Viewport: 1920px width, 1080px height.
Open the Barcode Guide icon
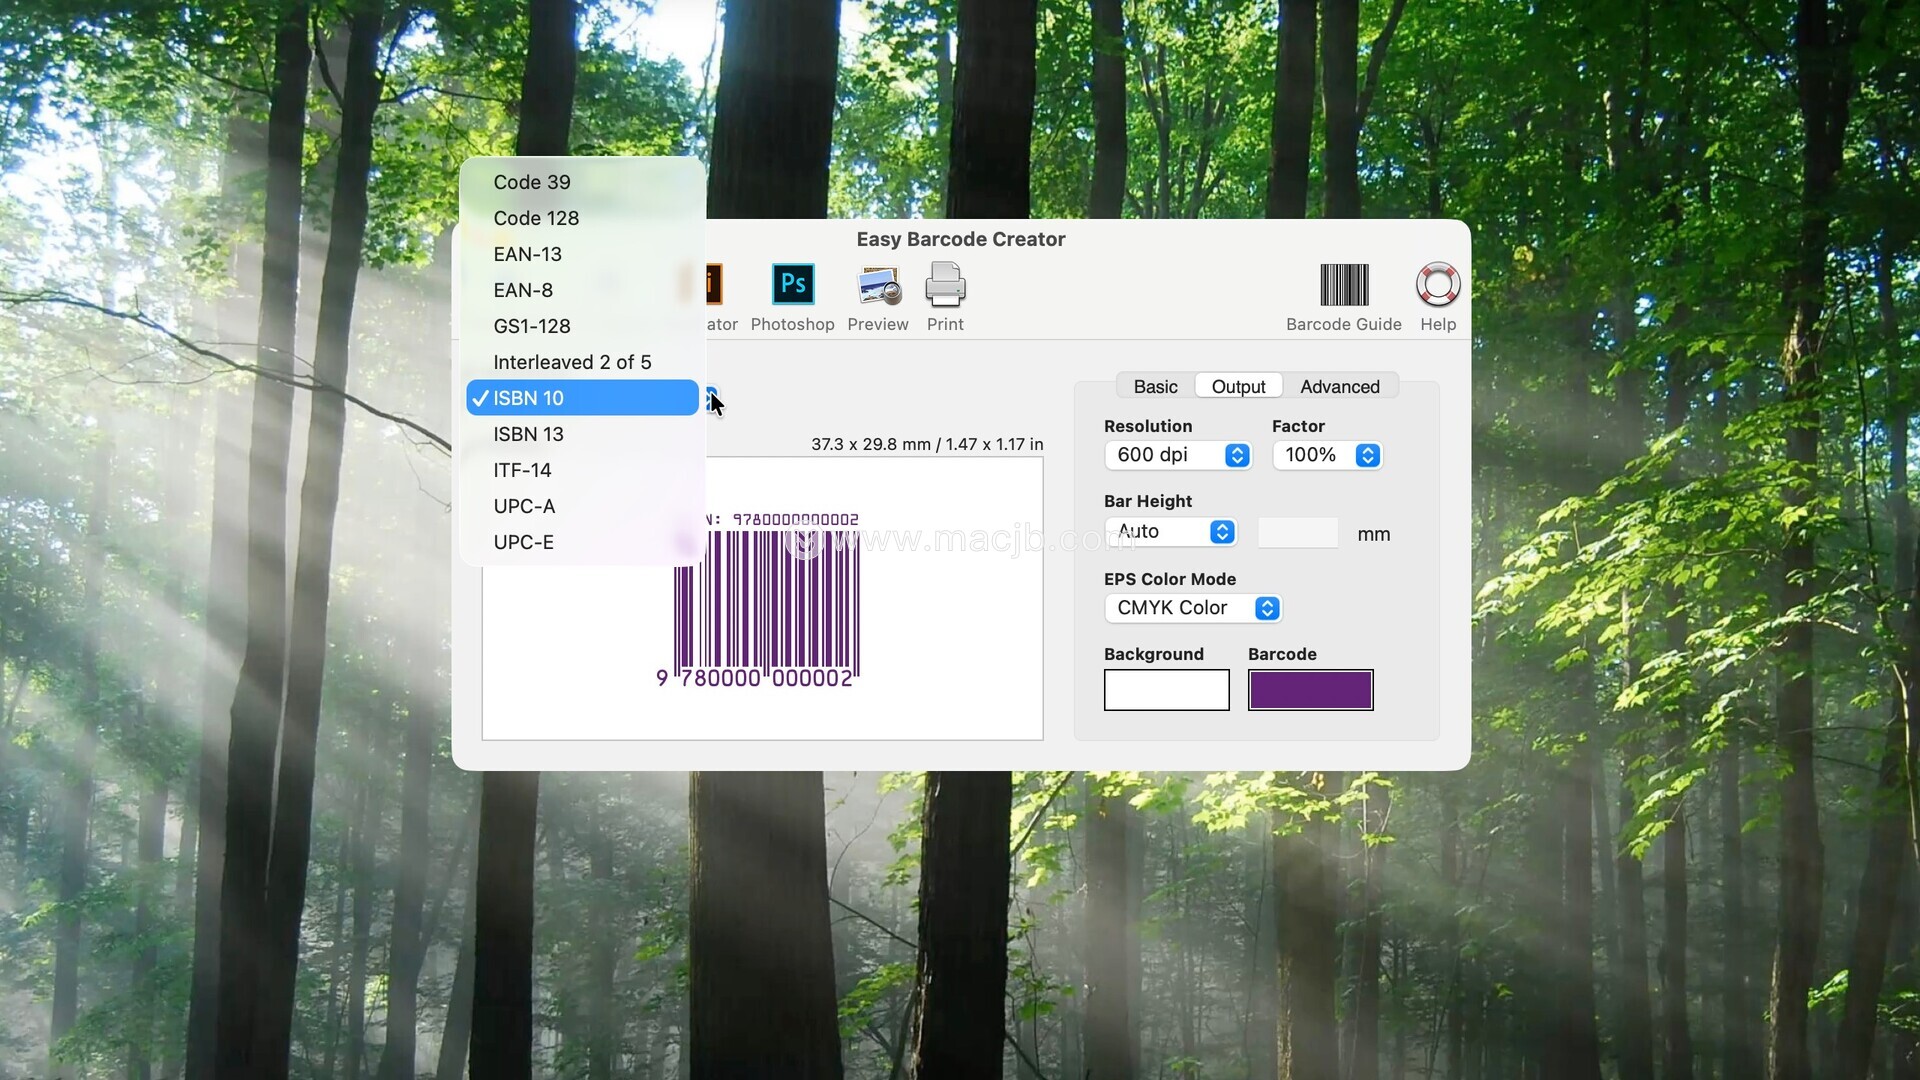coord(1343,286)
